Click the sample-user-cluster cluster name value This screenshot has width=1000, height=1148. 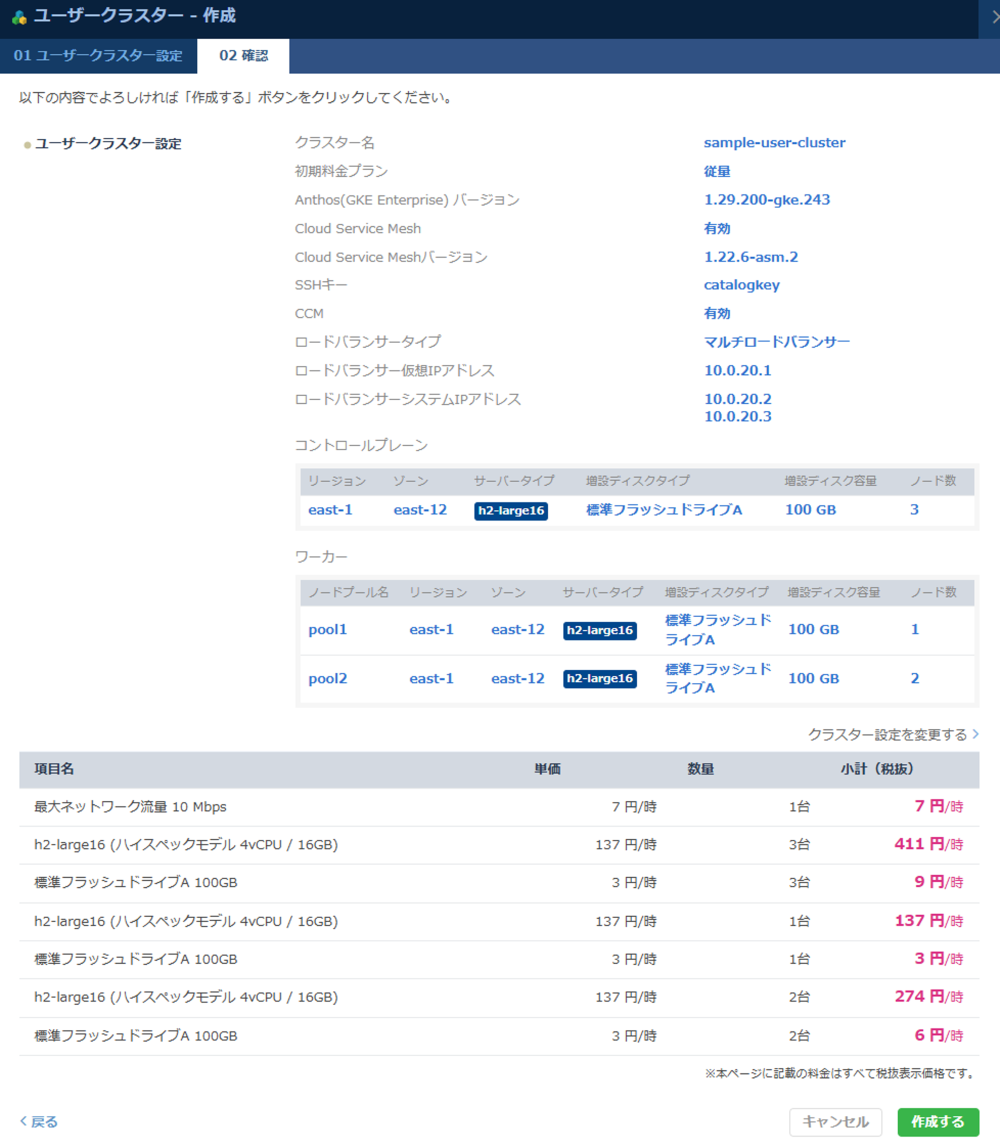[774, 143]
